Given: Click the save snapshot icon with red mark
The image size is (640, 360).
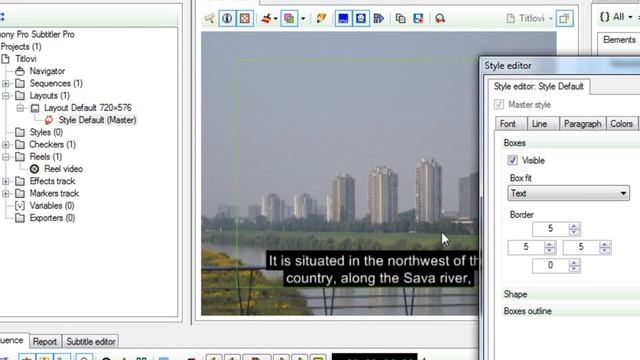Looking at the screenshot, I should pos(418,18).
